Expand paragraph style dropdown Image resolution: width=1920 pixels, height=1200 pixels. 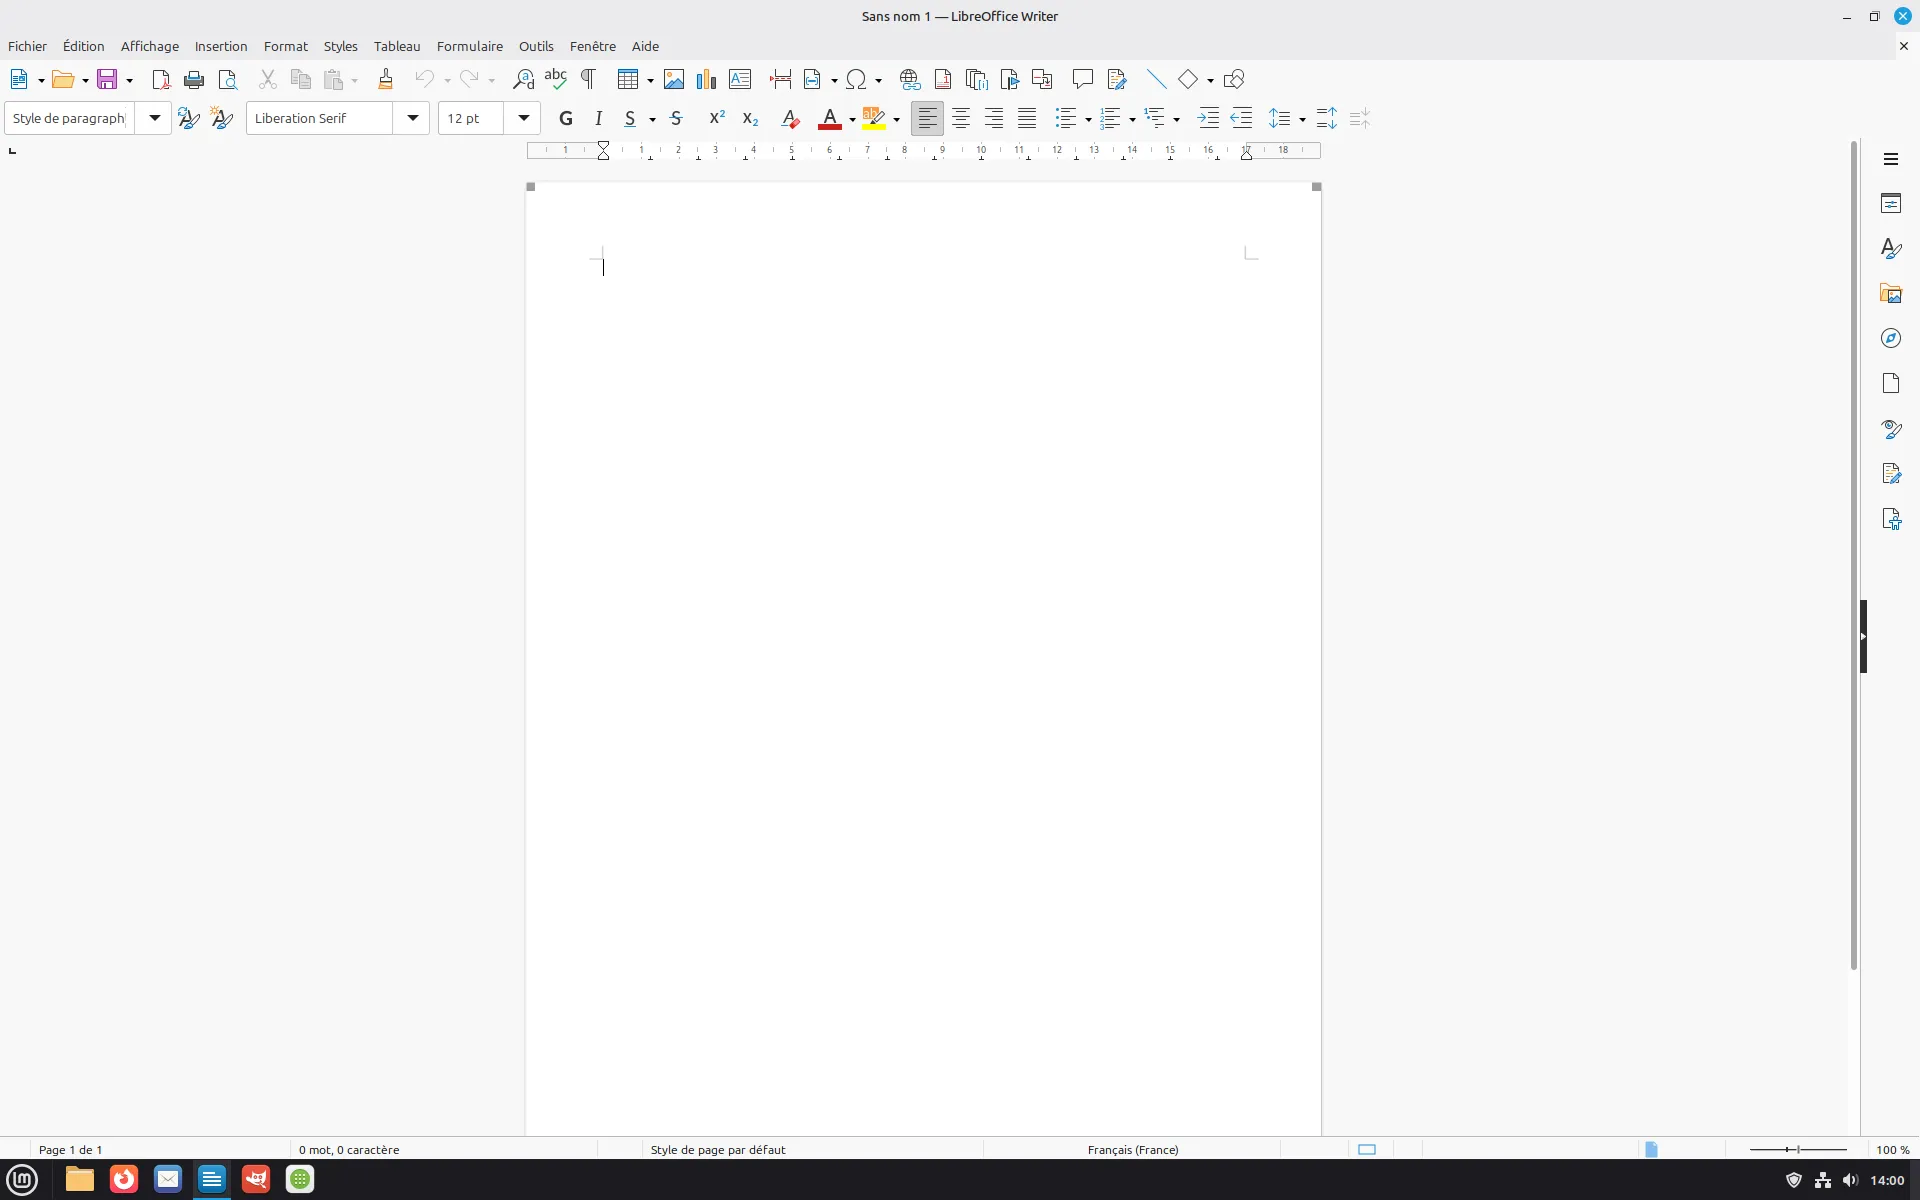tap(154, 118)
